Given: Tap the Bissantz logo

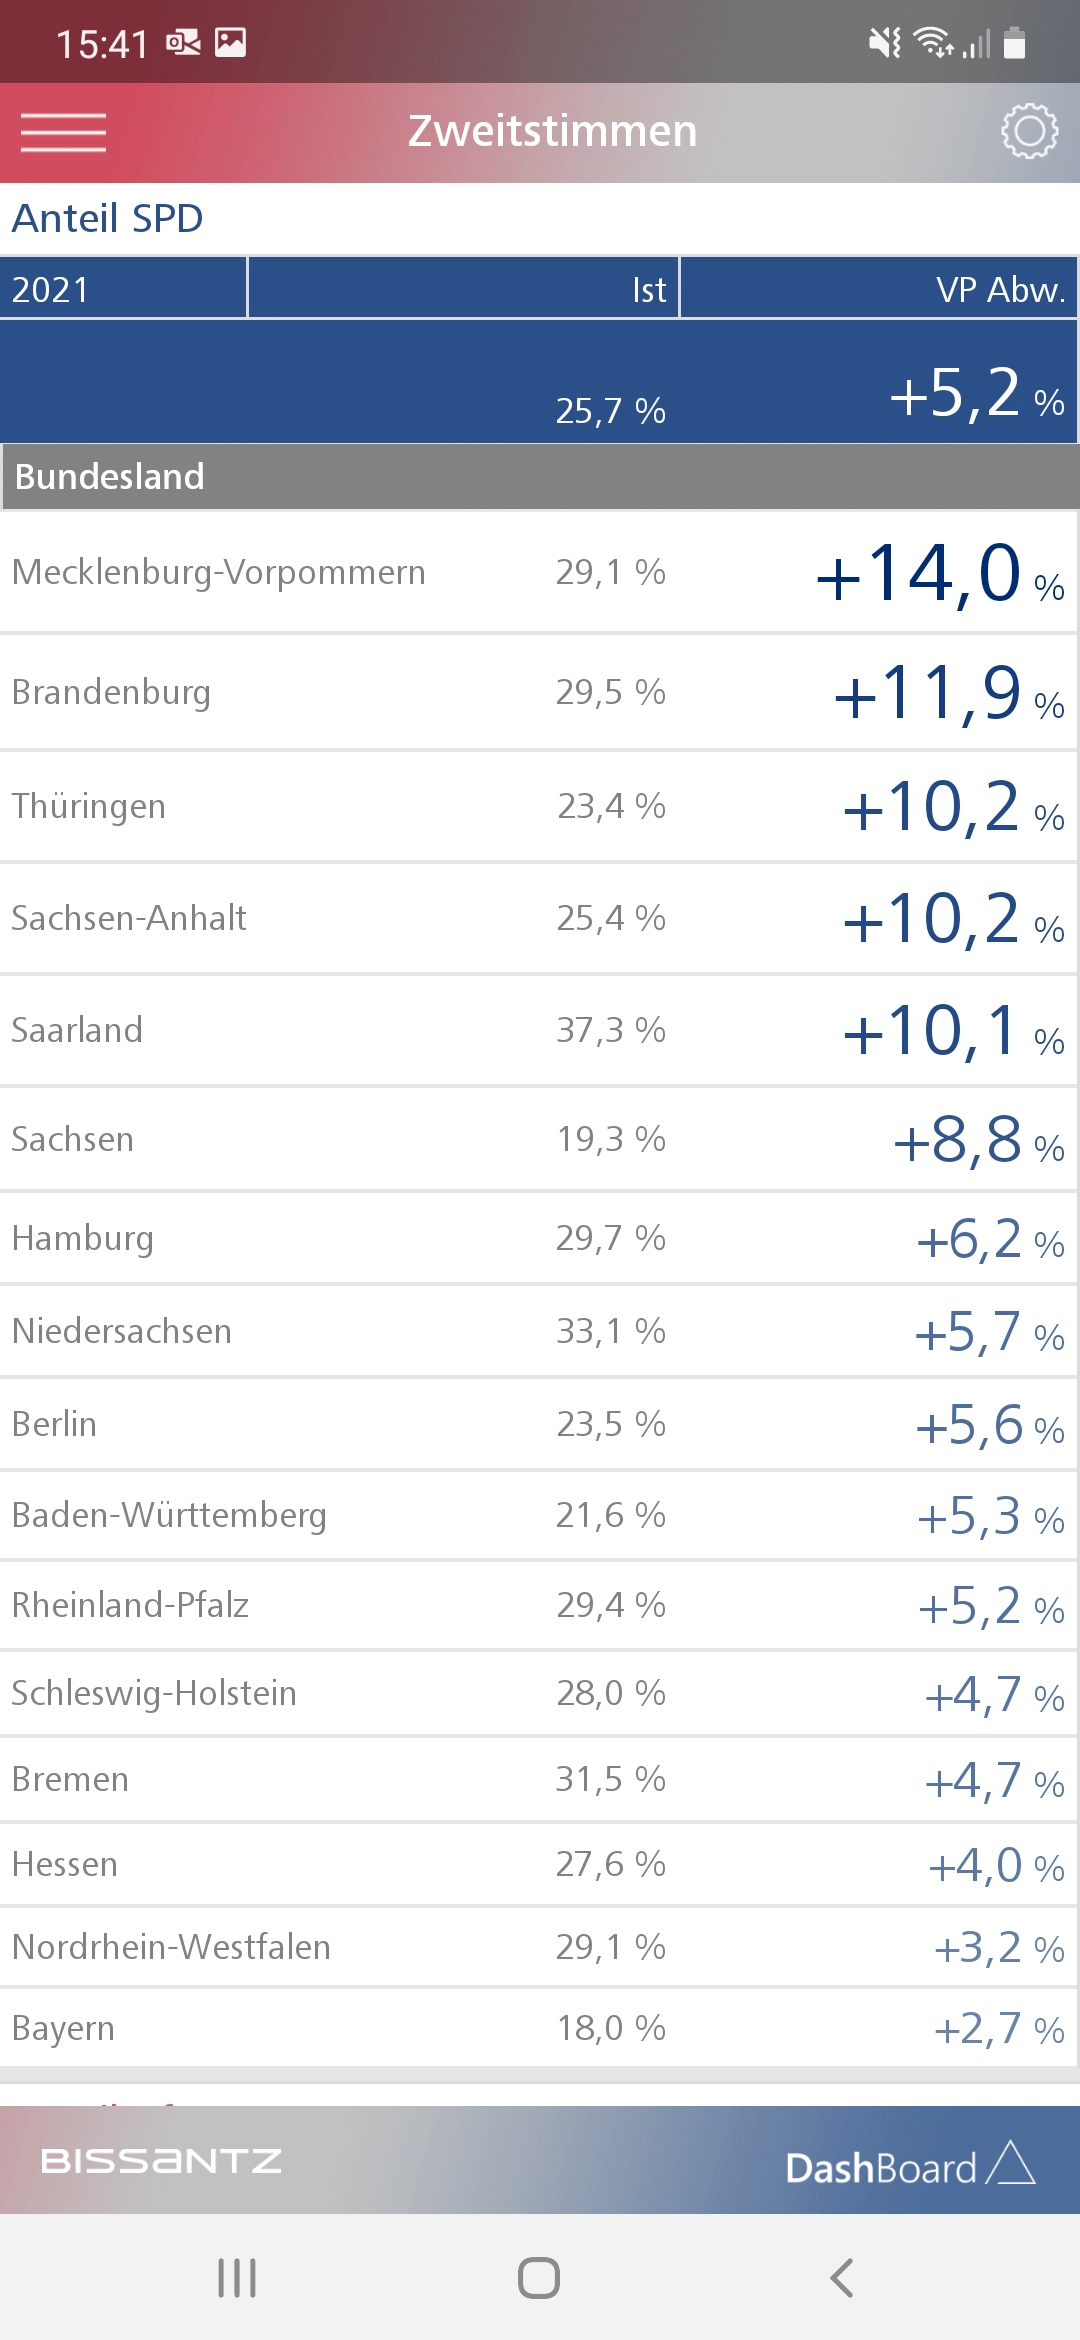Looking at the screenshot, I should [x=161, y=2161].
